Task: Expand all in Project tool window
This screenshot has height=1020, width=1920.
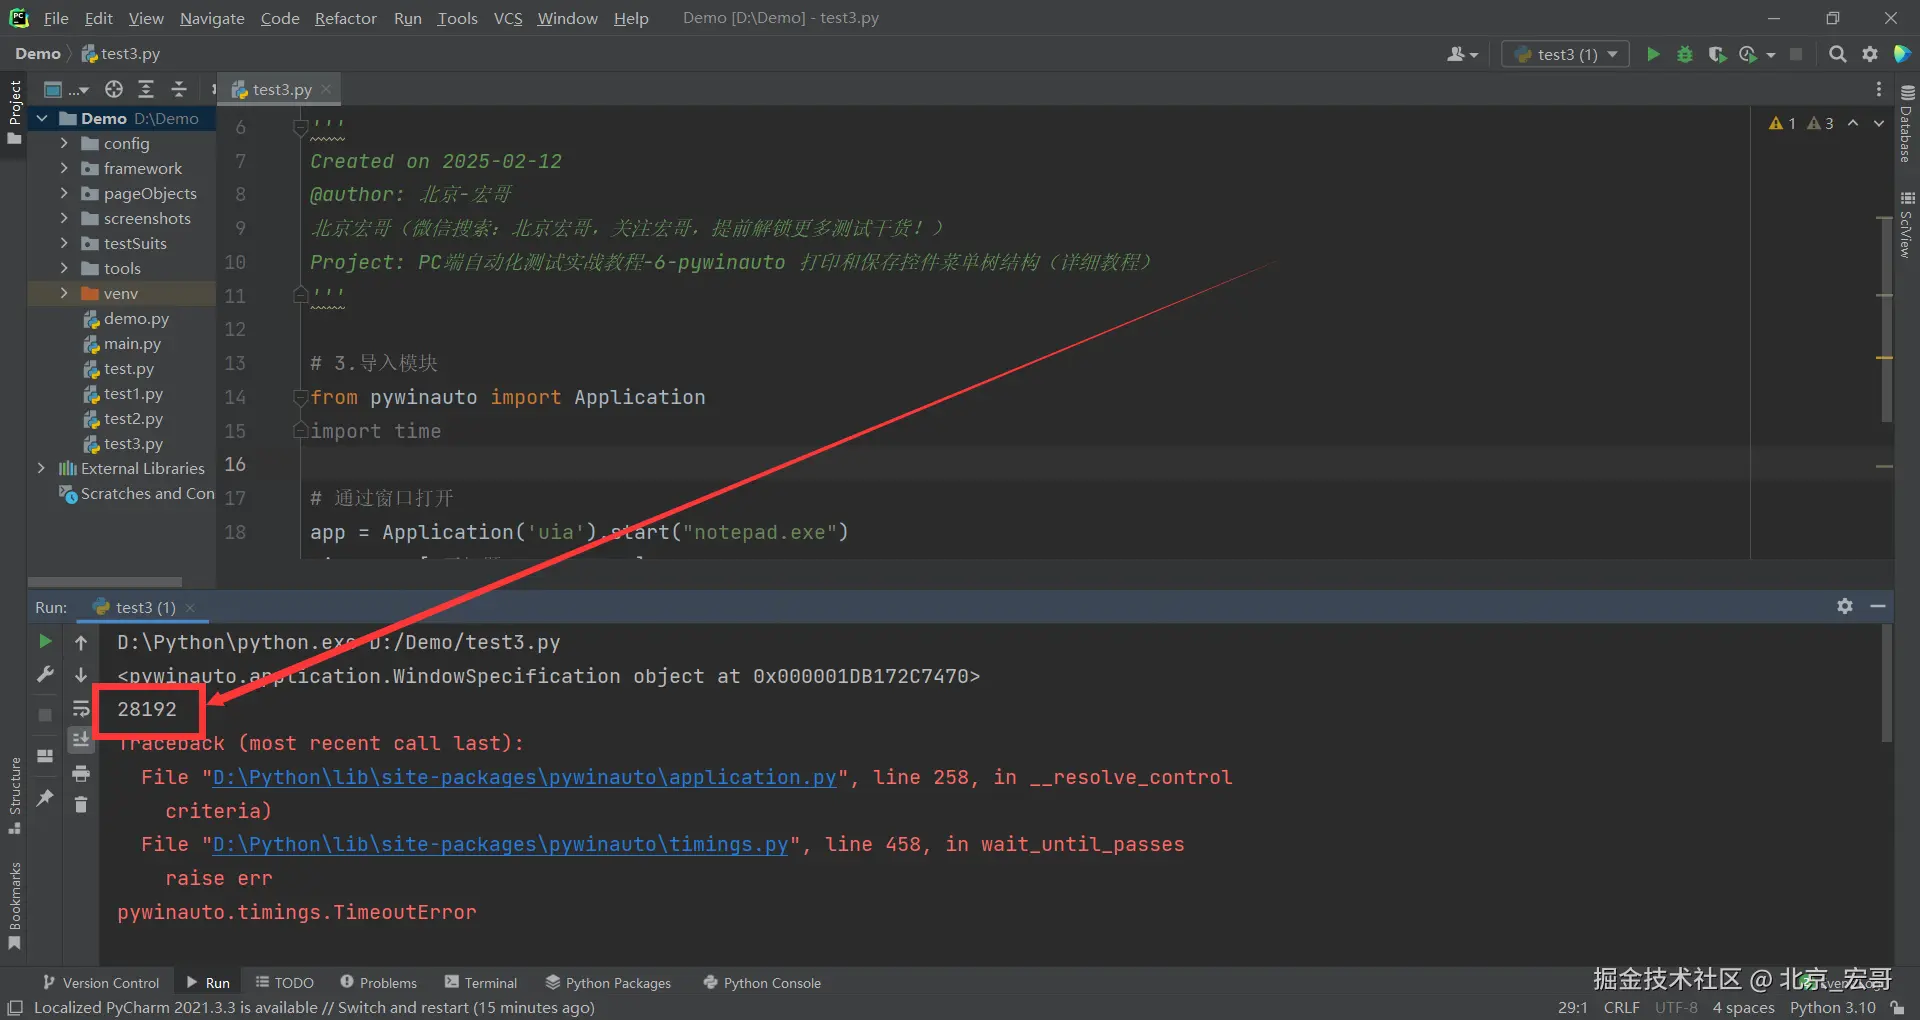Action: (x=146, y=89)
